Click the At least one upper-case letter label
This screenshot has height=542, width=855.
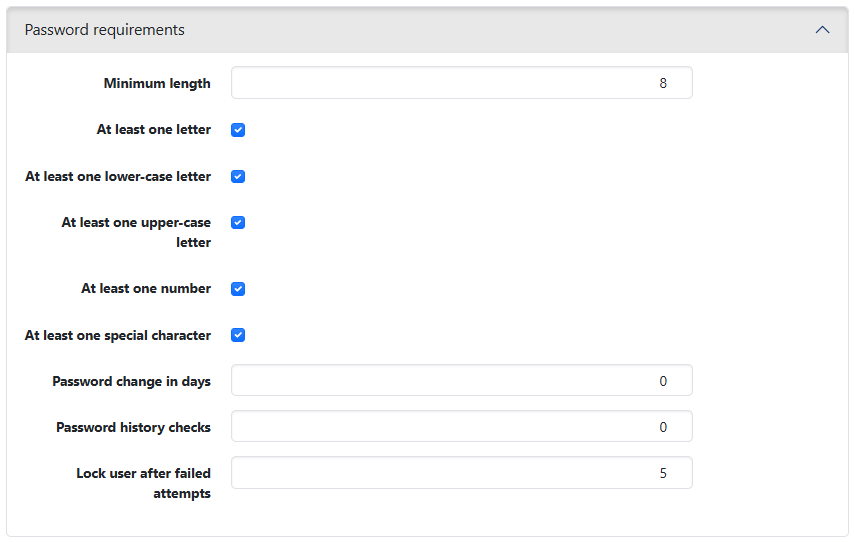coord(136,232)
